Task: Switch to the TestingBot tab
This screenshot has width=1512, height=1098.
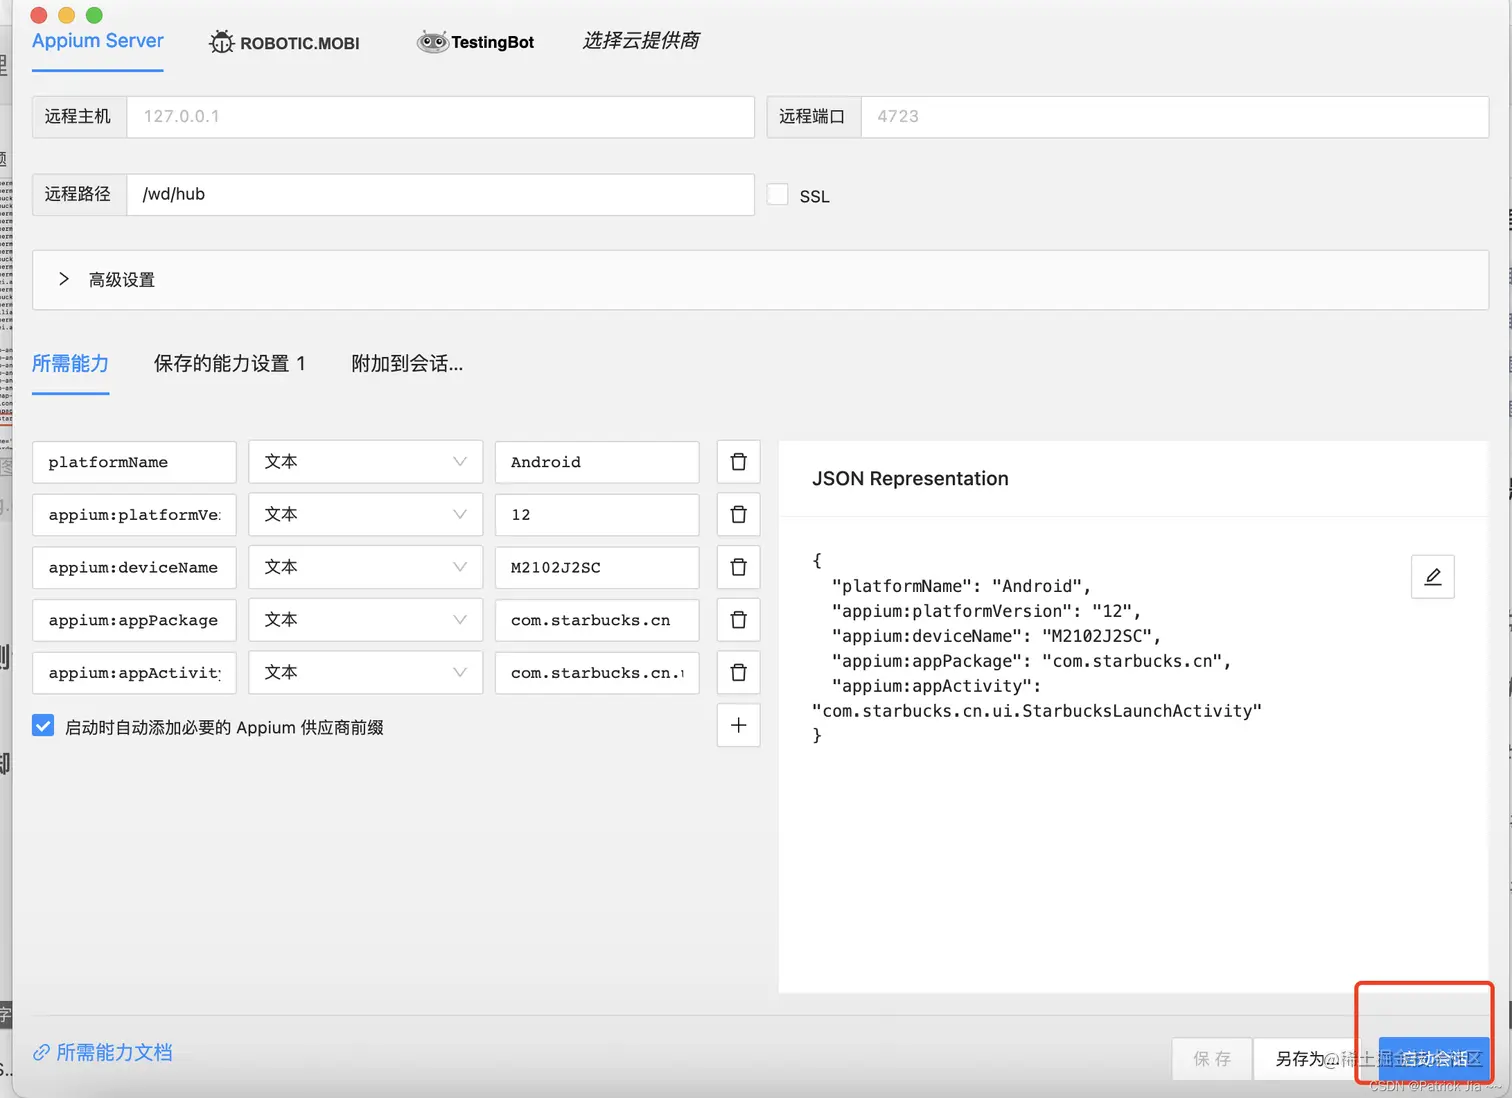Action: 476,42
